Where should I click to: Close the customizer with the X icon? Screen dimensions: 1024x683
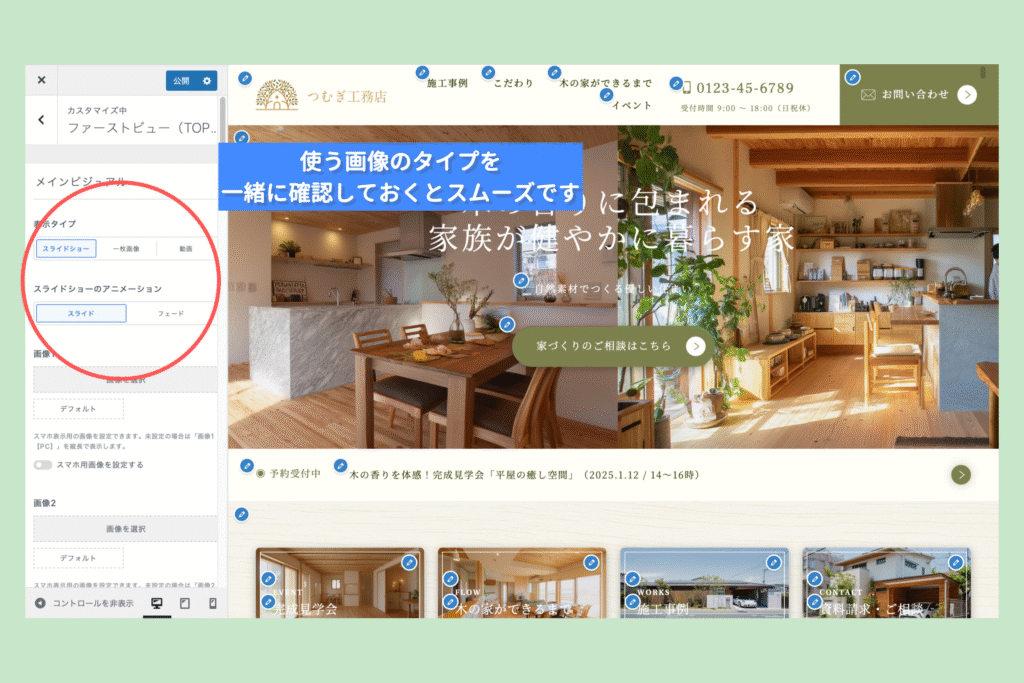[x=41, y=80]
